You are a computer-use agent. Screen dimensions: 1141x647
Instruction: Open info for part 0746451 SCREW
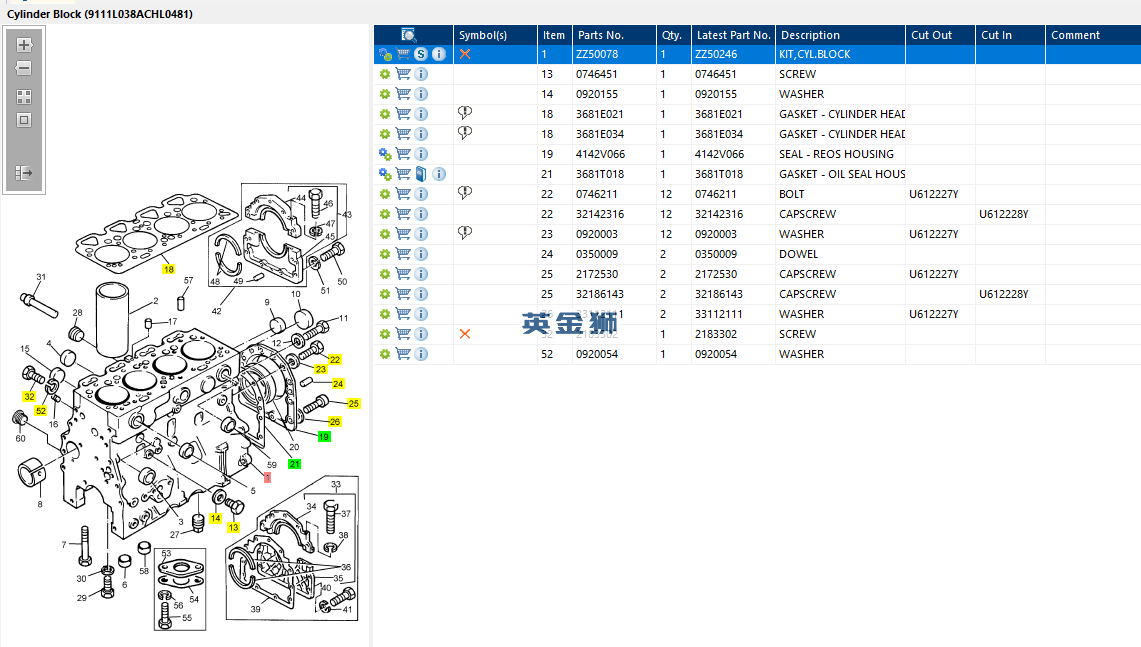[421, 74]
